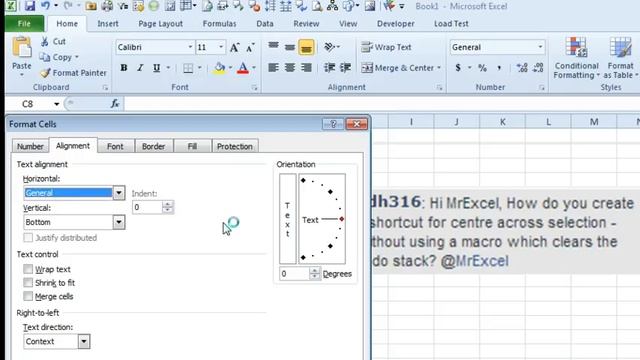Image resolution: width=640 pixels, height=360 pixels.
Task: Open the File tab
Action: point(24,24)
